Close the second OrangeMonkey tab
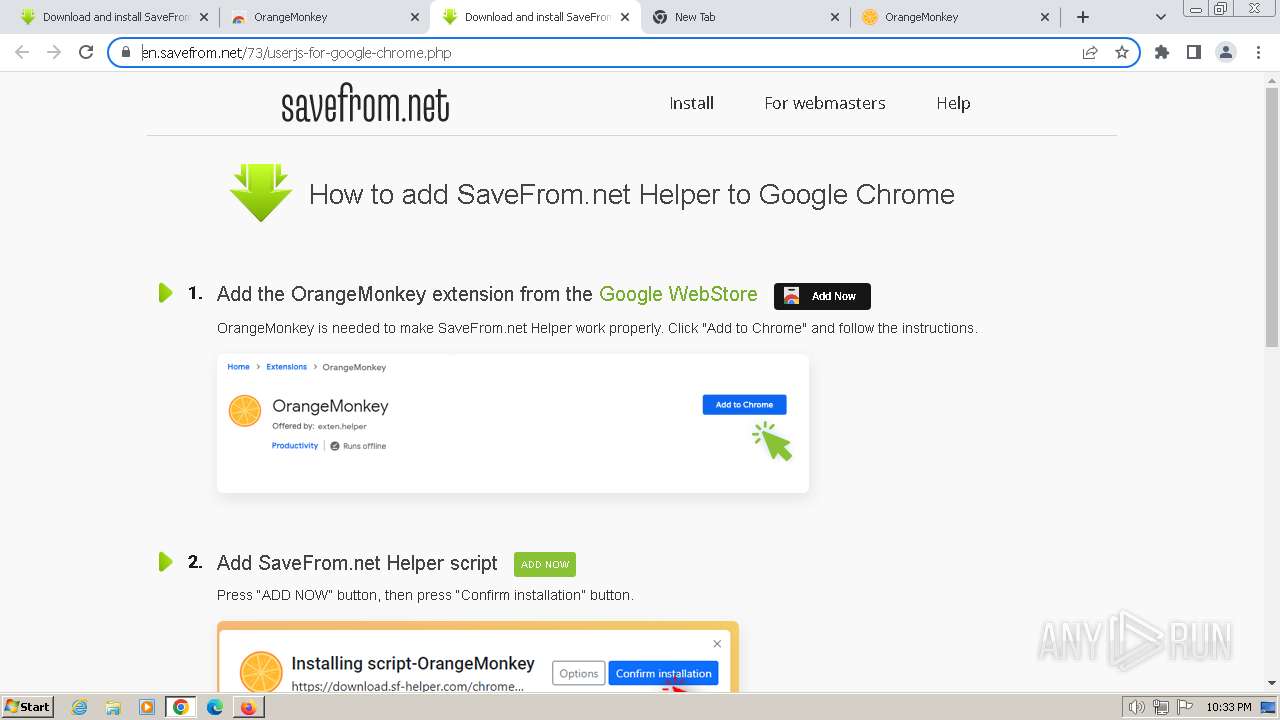Image resolution: width=1280 pixels, height=720 pixels. (414, 17)
